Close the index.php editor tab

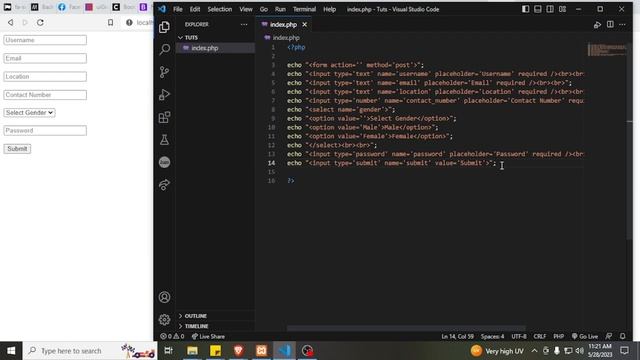coord(304,24)
